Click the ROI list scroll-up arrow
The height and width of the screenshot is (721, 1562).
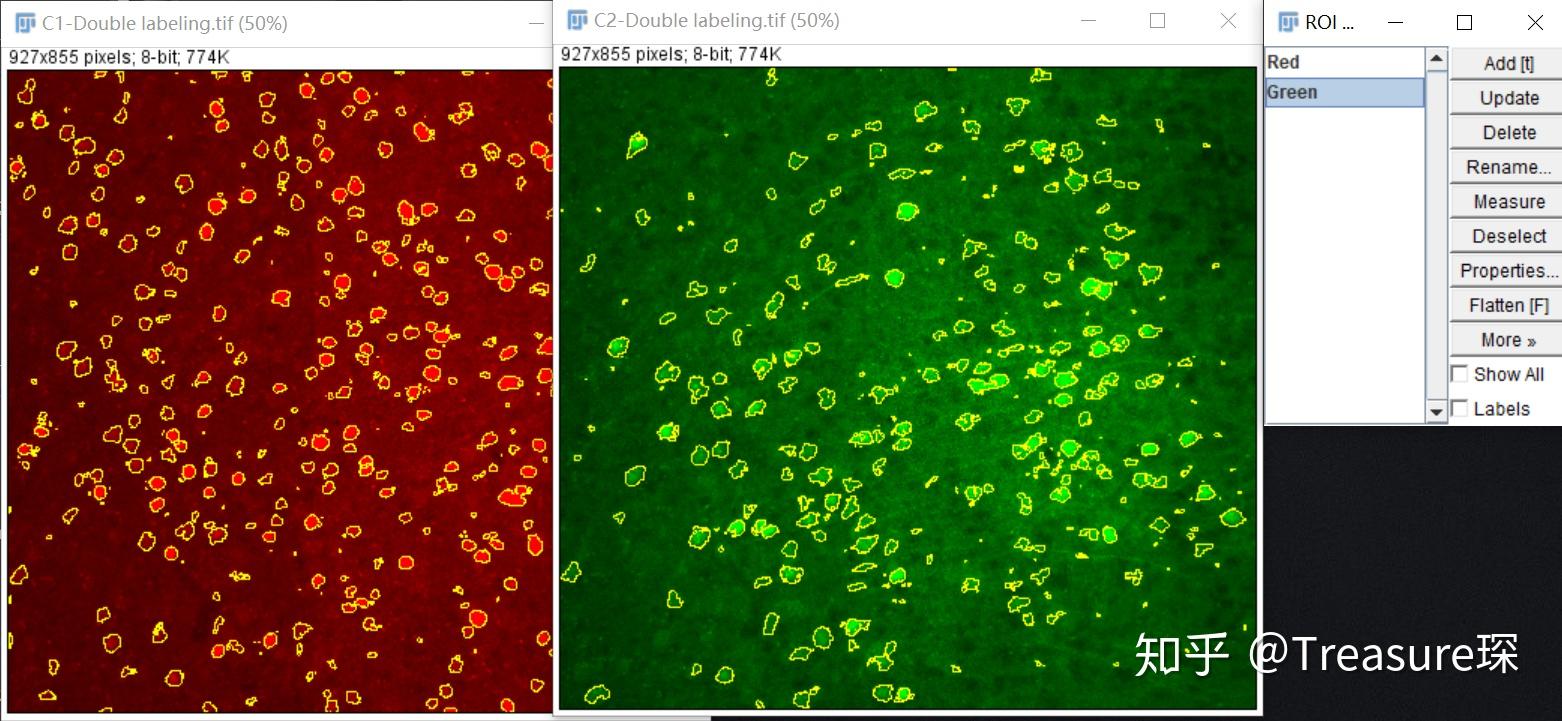point(1437,59)
